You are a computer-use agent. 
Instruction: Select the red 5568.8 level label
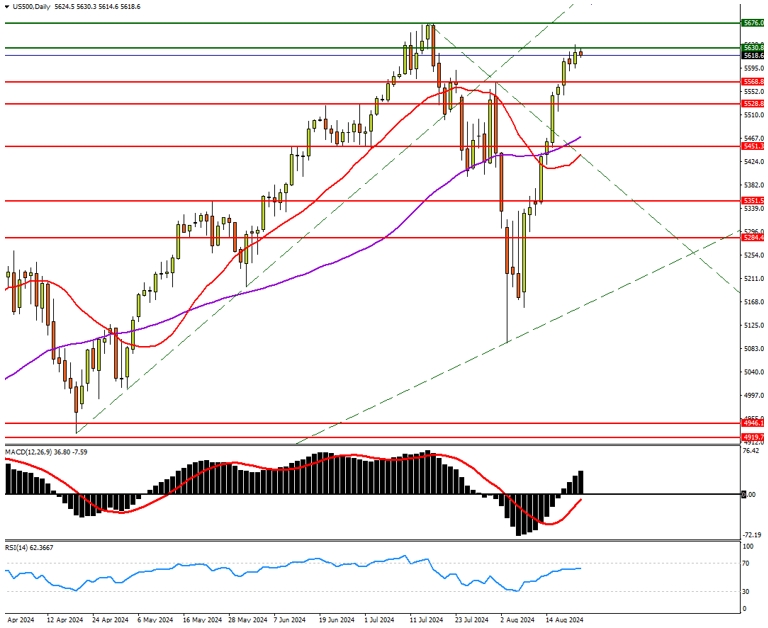coord(753,81)
